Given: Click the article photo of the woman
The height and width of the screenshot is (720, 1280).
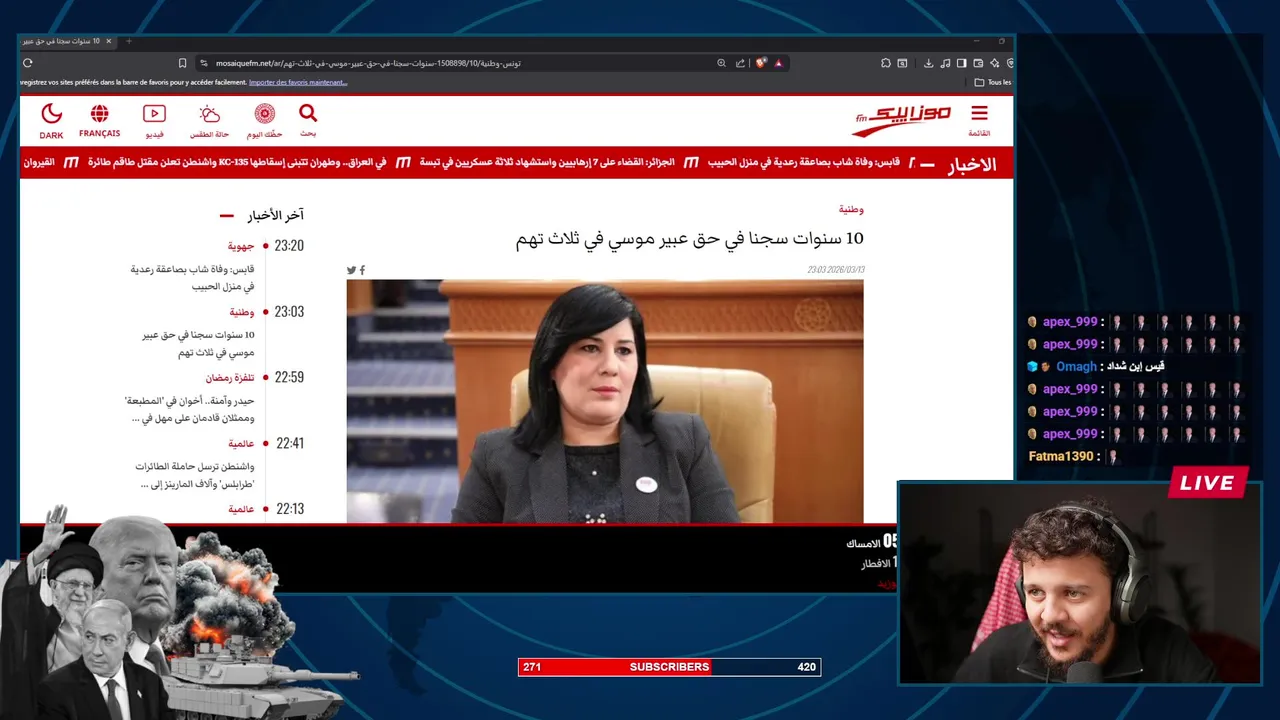Looking at the screenshot, I should pyautogui.click(x=605, y=401).
